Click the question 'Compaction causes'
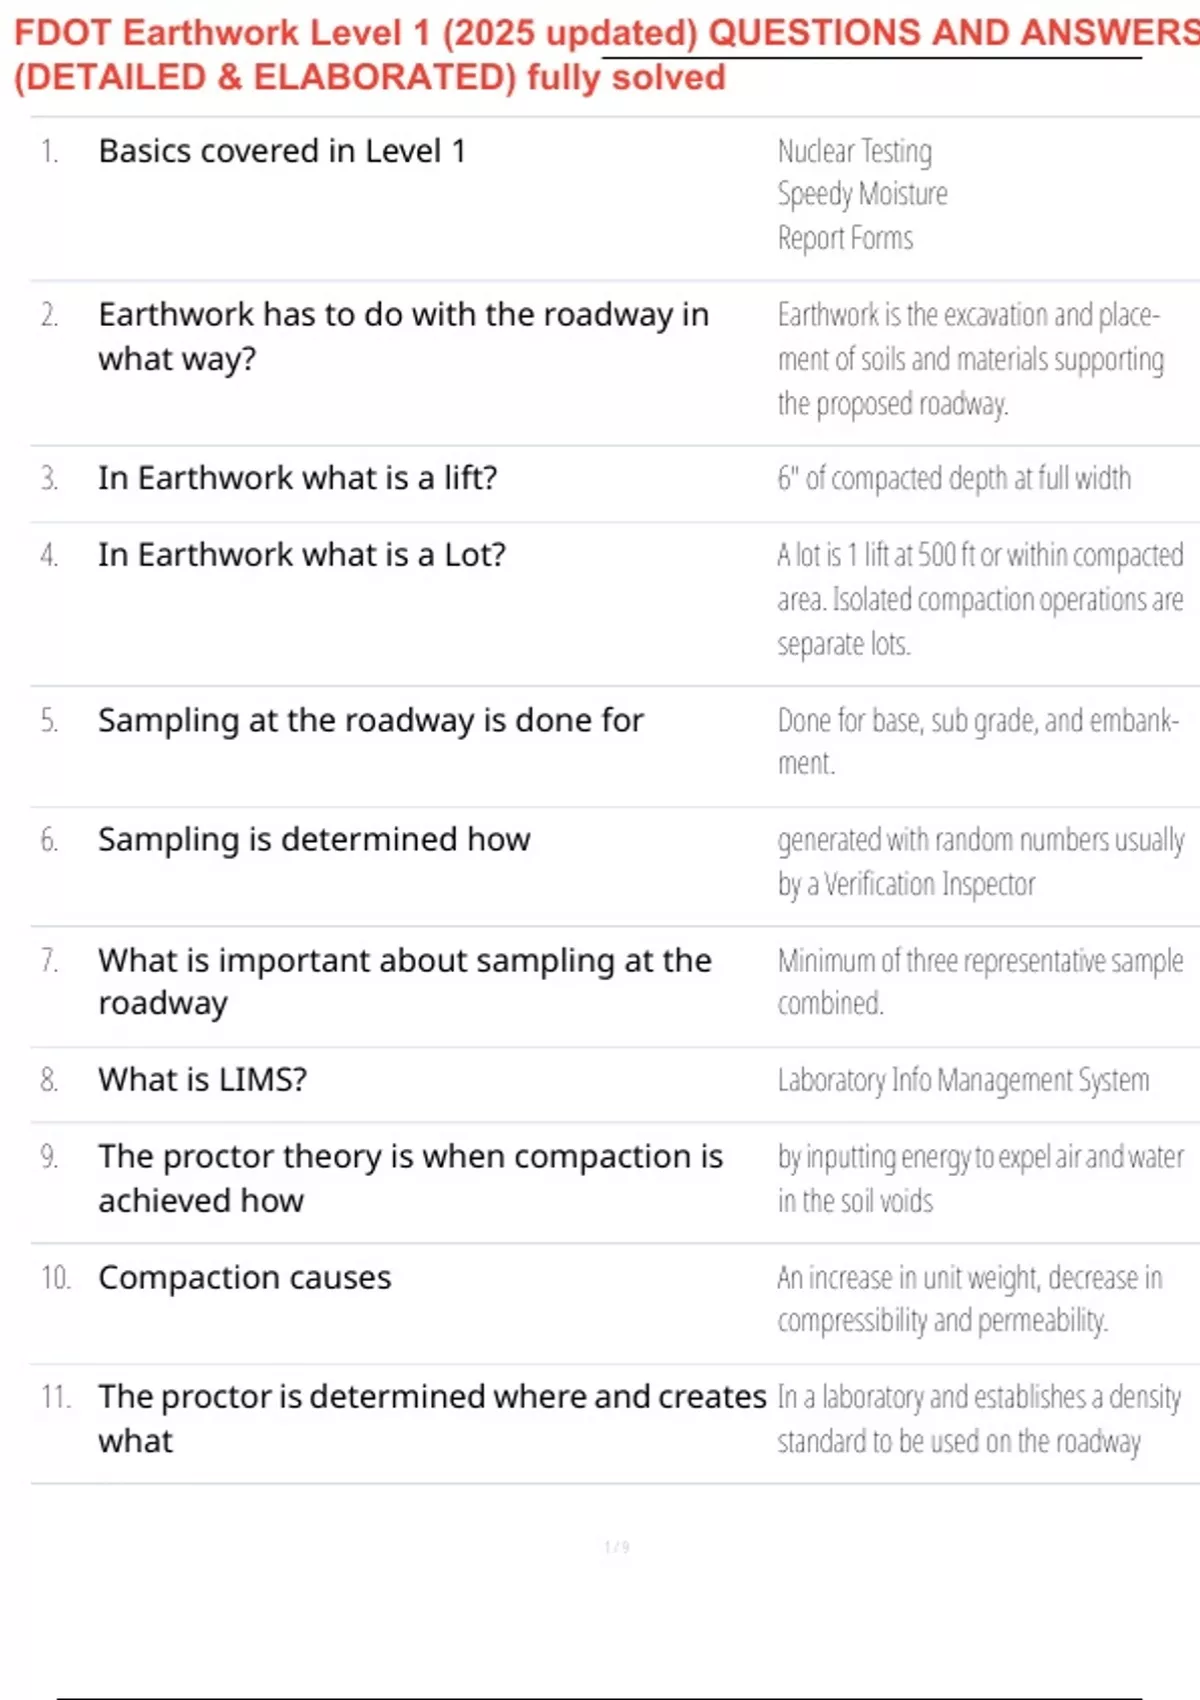The height and width of the screenshot is (1700, 1200). tap(245, 1277)
